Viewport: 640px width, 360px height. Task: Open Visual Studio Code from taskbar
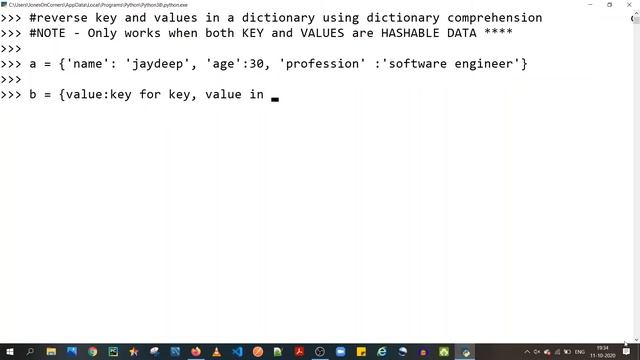point(237,351)
